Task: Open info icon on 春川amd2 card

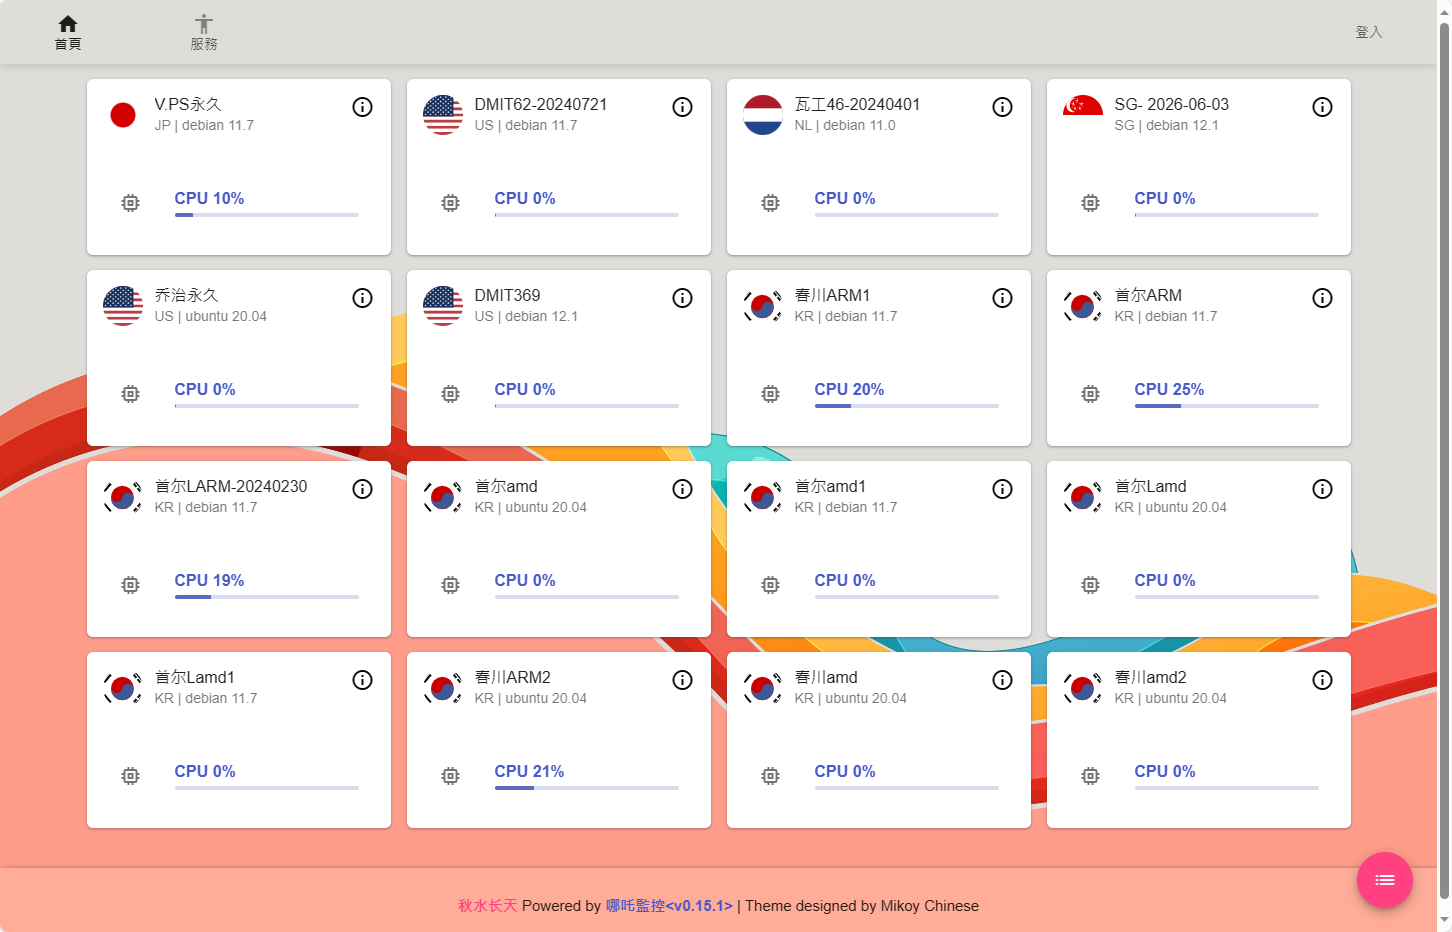Action: coord(1322,680)
